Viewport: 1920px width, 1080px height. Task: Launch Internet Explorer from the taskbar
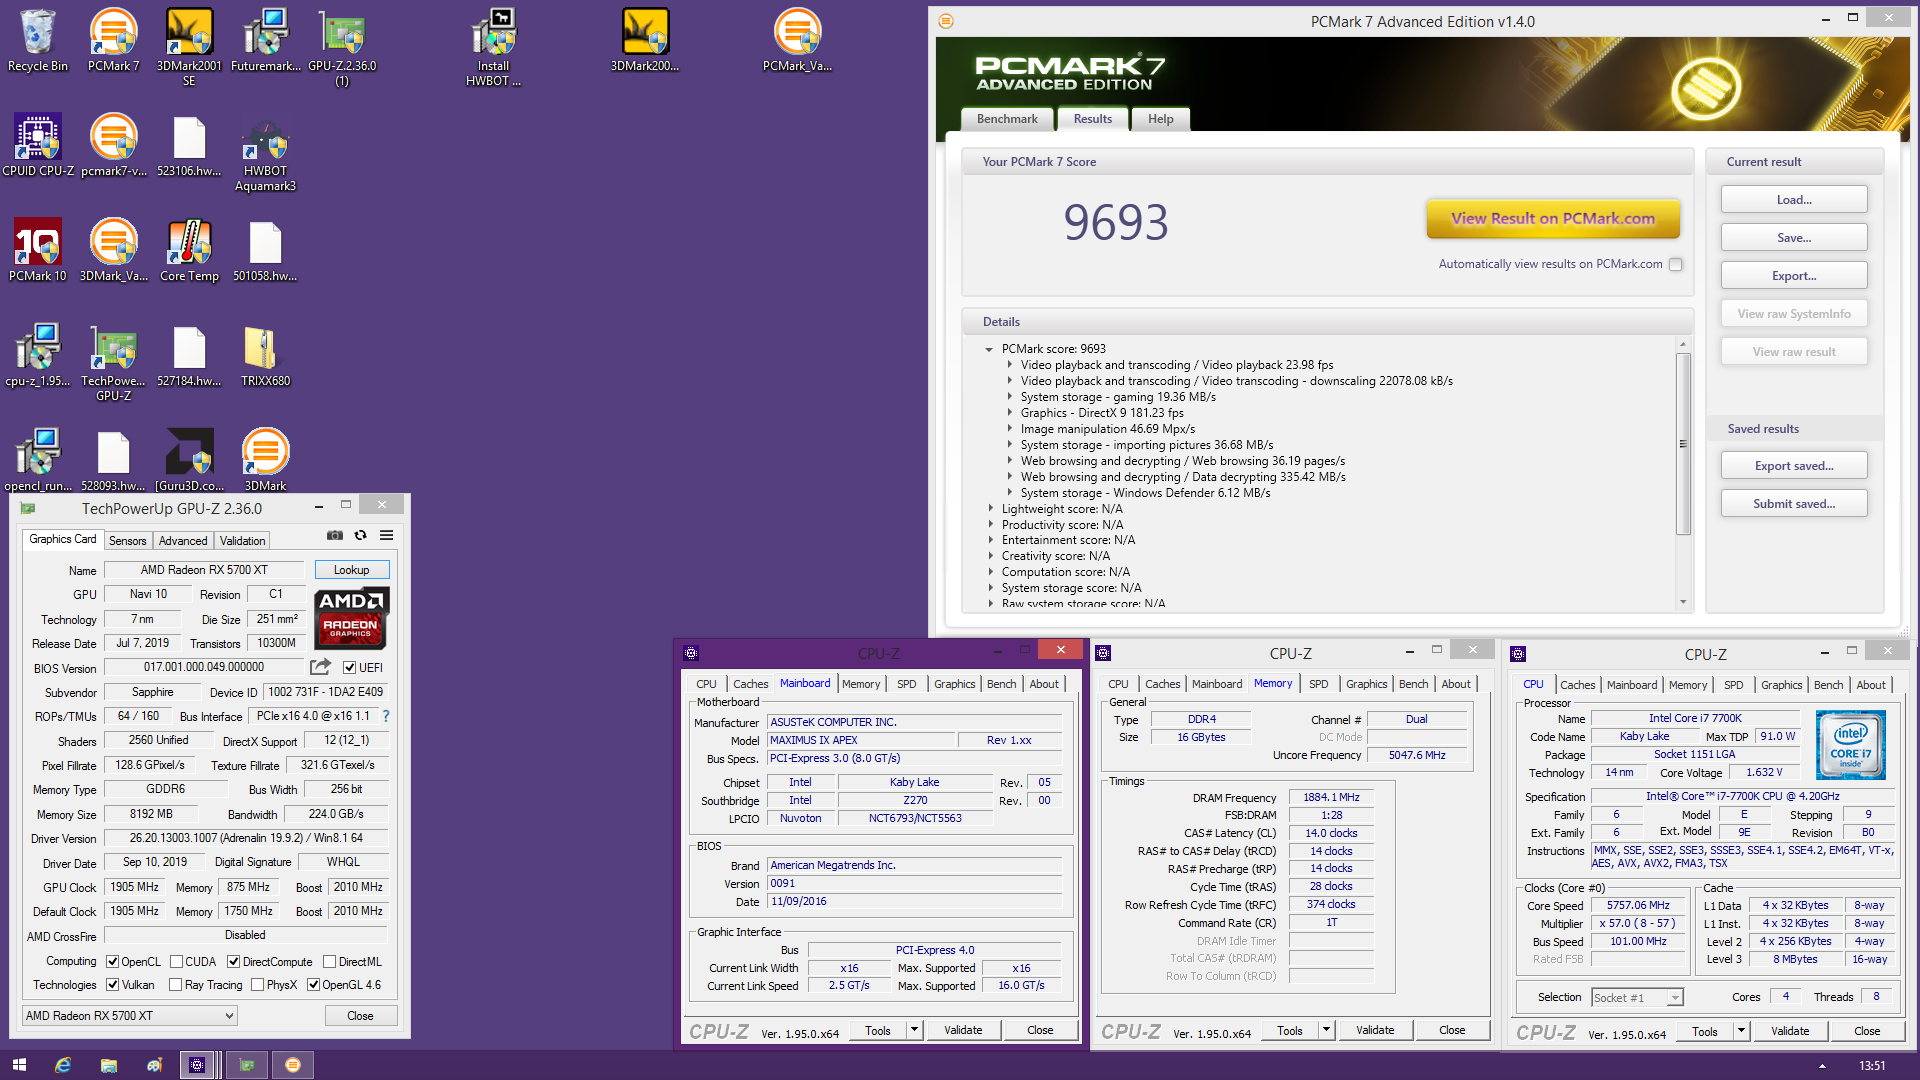point(63,1065)
